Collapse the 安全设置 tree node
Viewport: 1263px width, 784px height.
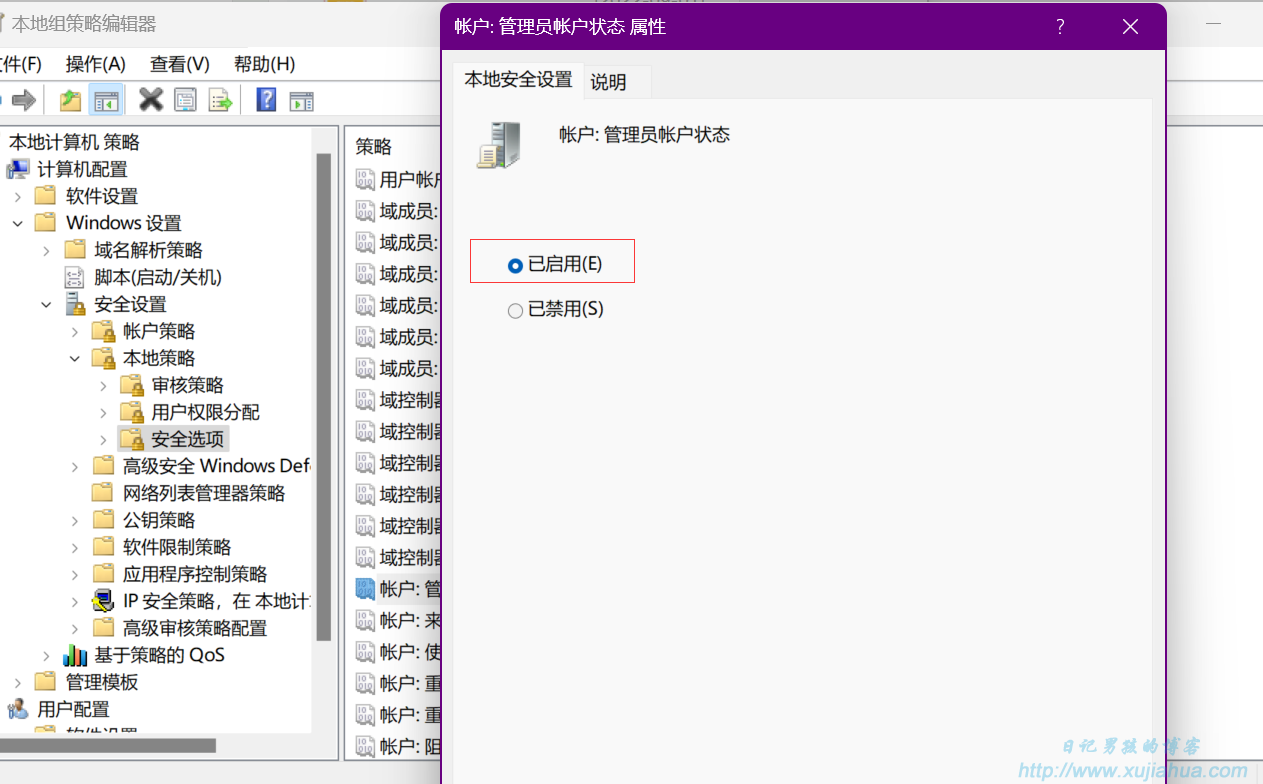pos(46,304)
